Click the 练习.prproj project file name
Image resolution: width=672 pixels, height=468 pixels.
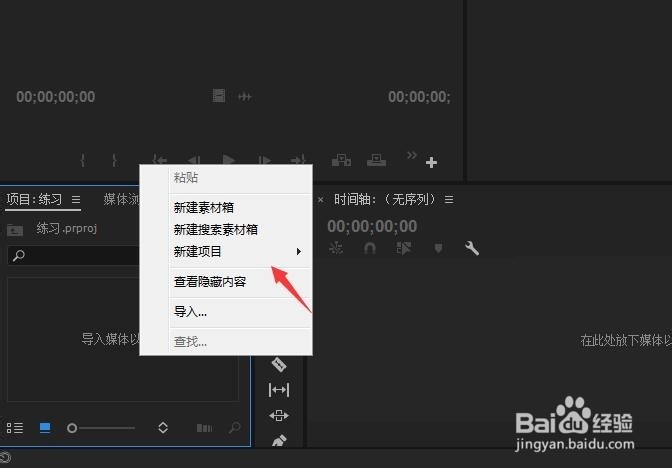[66, 228]
